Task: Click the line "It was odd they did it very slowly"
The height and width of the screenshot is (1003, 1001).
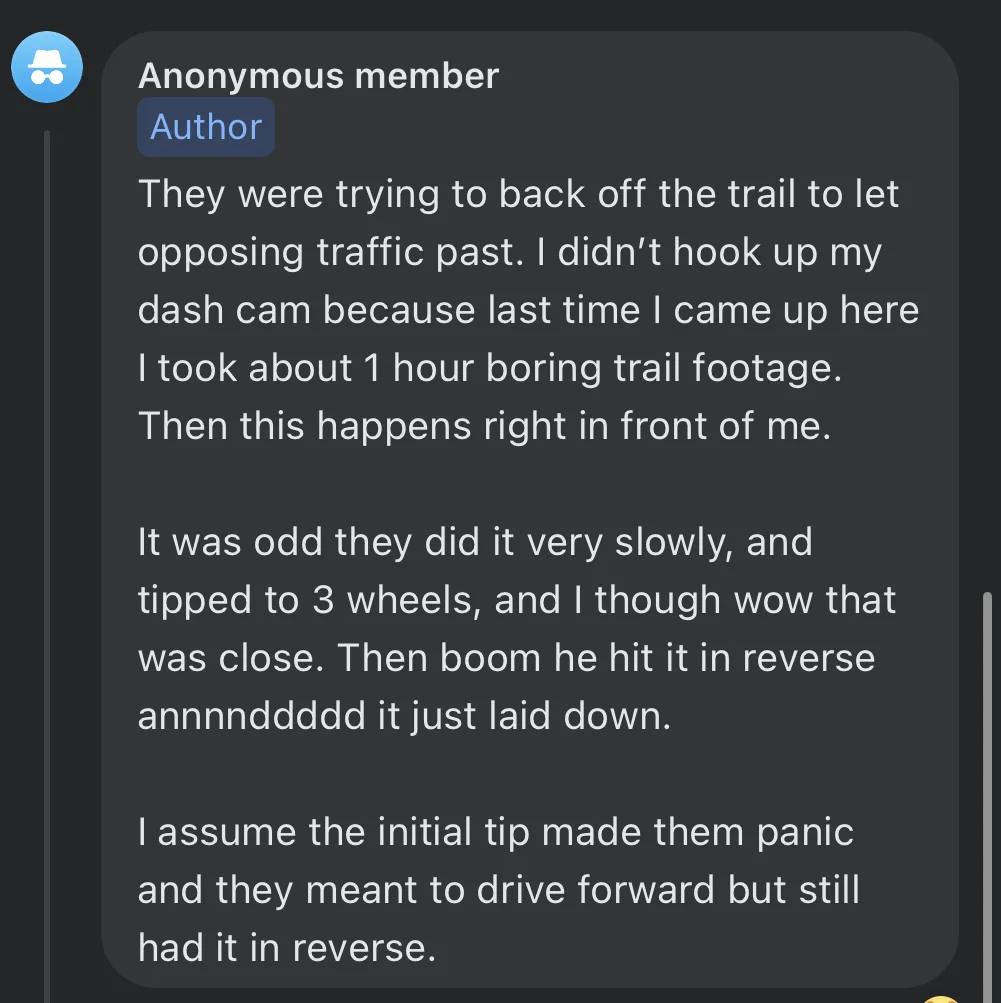Action: click(x=474, y=542)
